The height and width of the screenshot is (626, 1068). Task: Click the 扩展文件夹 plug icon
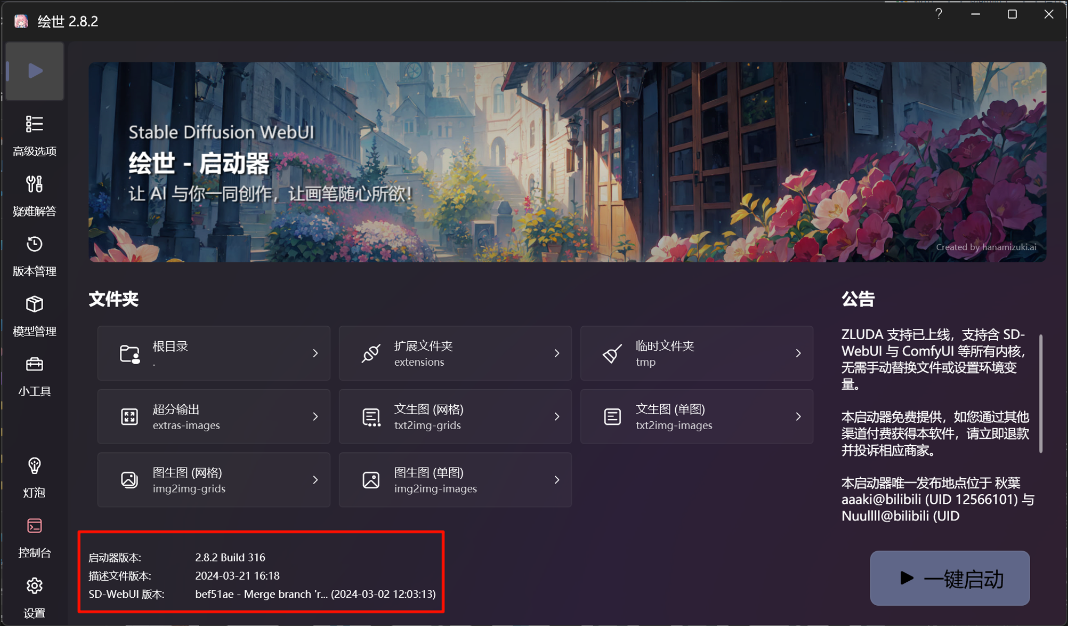pos(371,354)
